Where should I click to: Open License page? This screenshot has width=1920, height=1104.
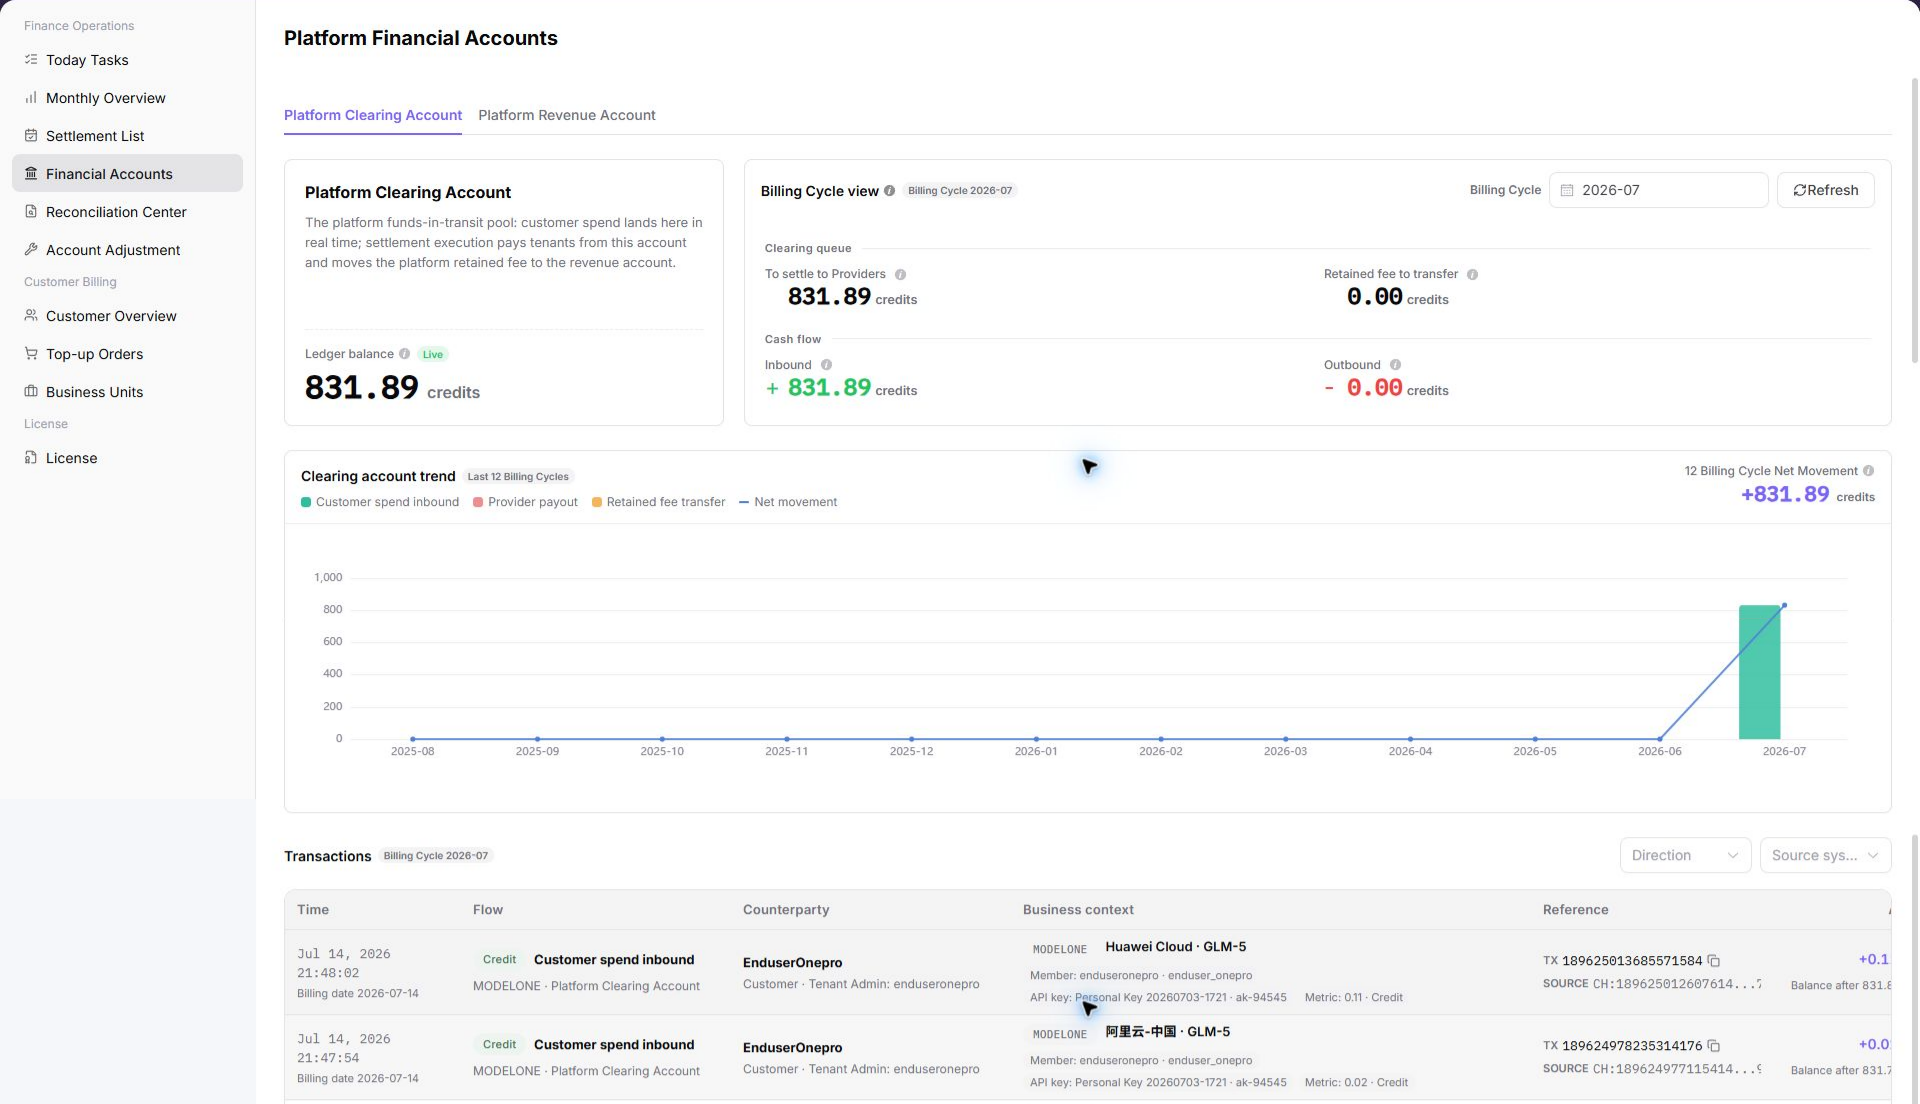127,458
